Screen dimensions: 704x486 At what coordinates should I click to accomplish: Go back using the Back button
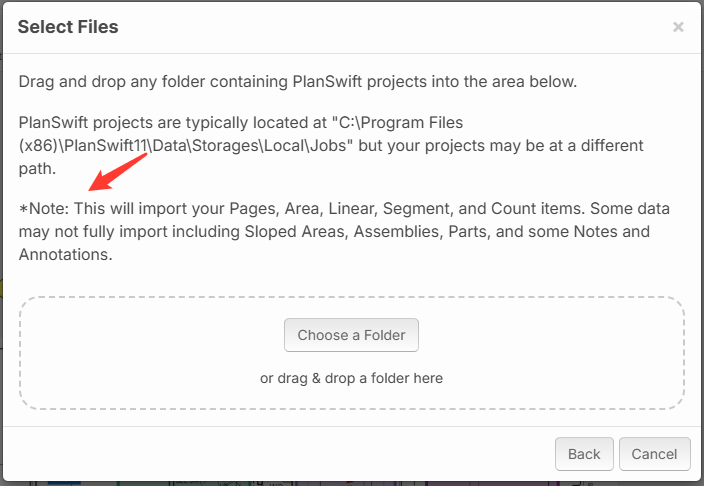584,454
